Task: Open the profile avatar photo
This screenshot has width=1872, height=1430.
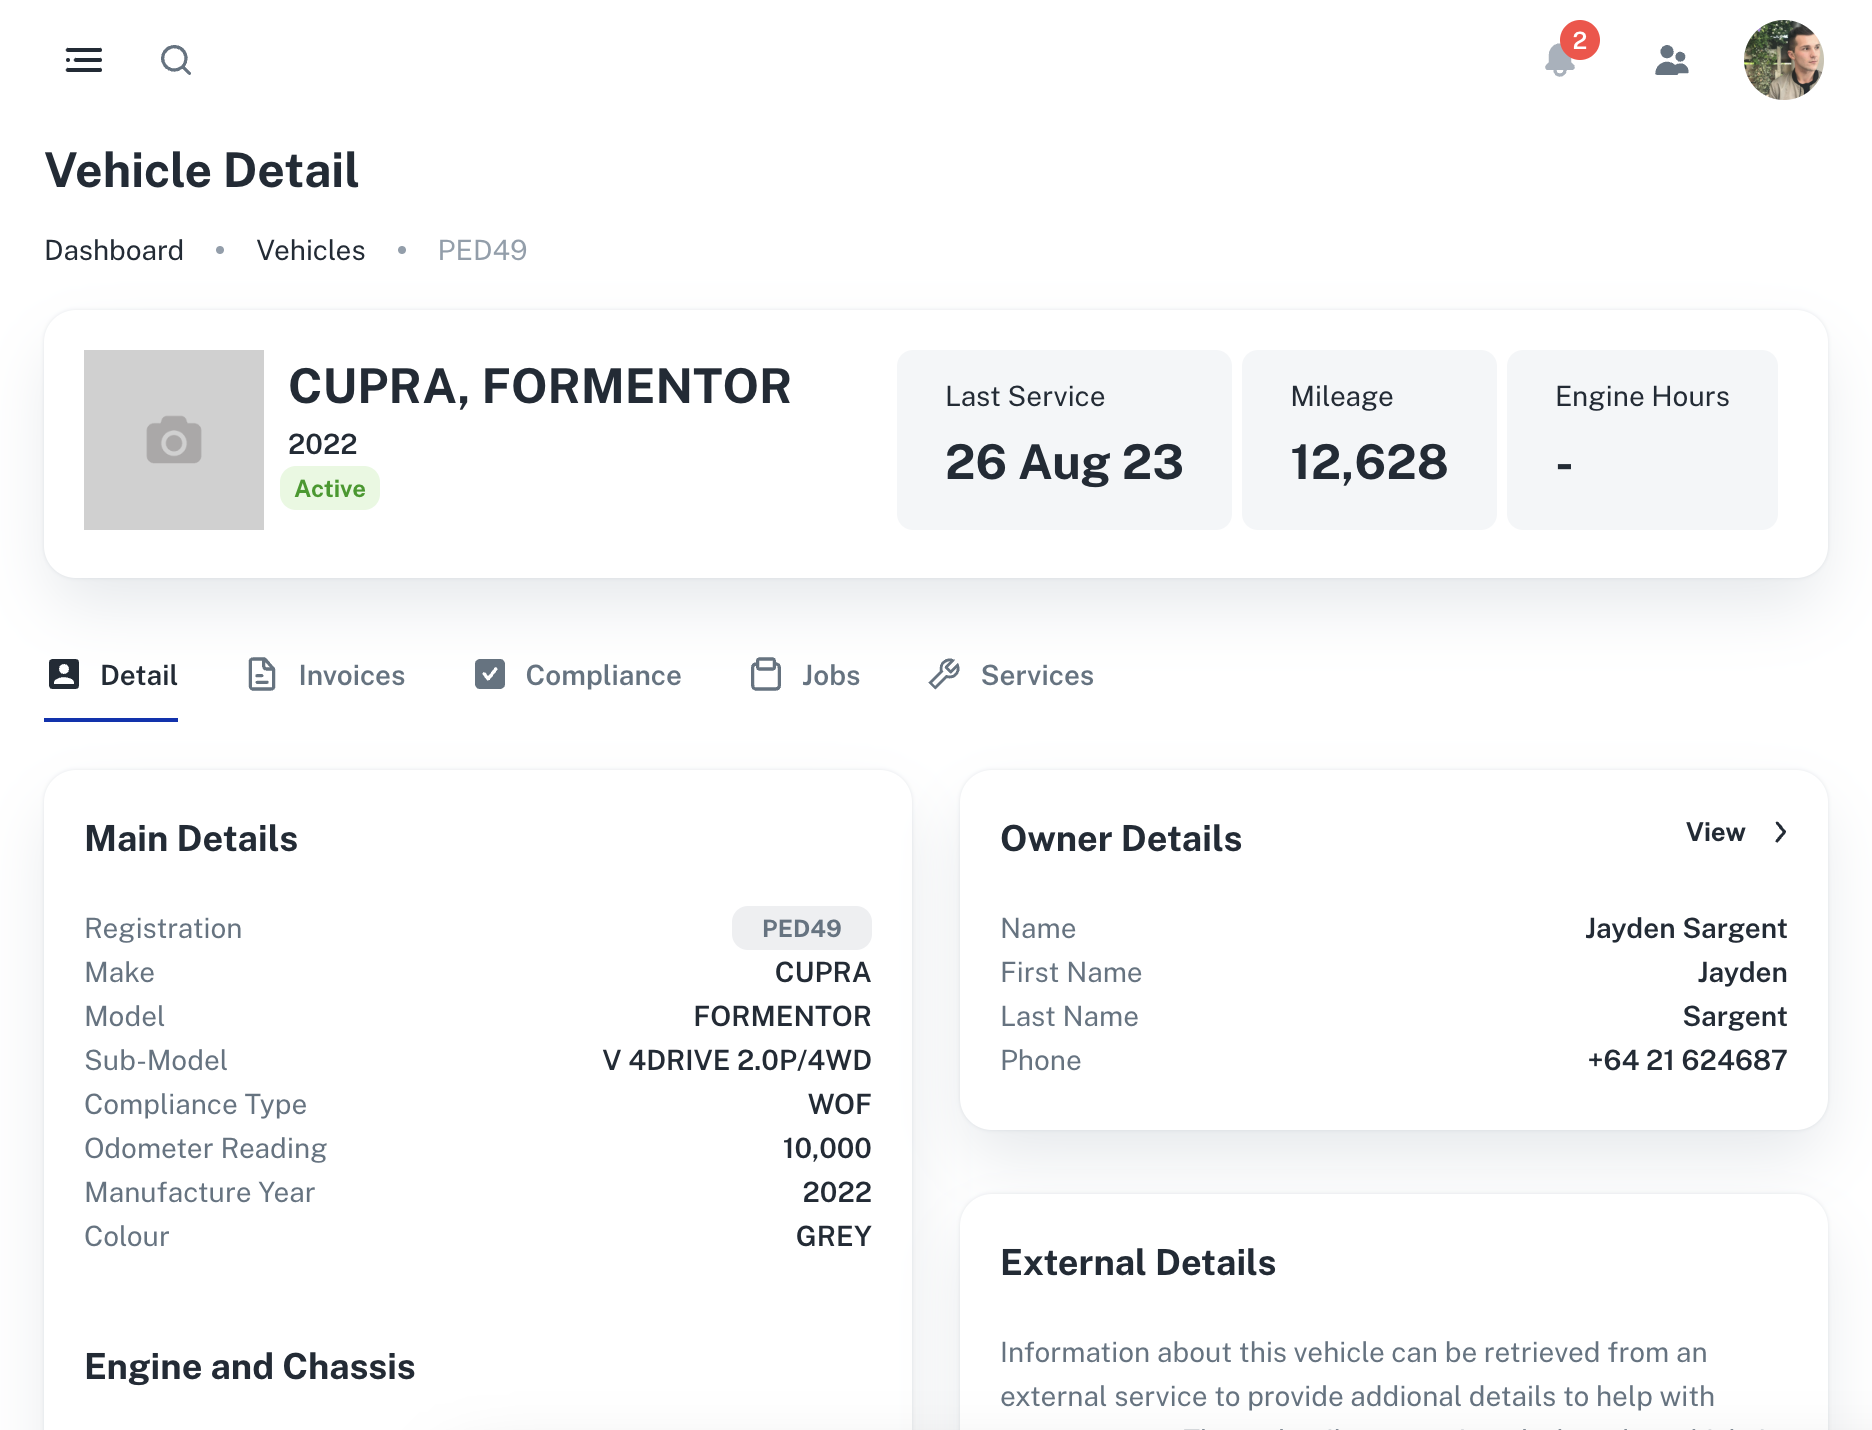Action: 1784,60
